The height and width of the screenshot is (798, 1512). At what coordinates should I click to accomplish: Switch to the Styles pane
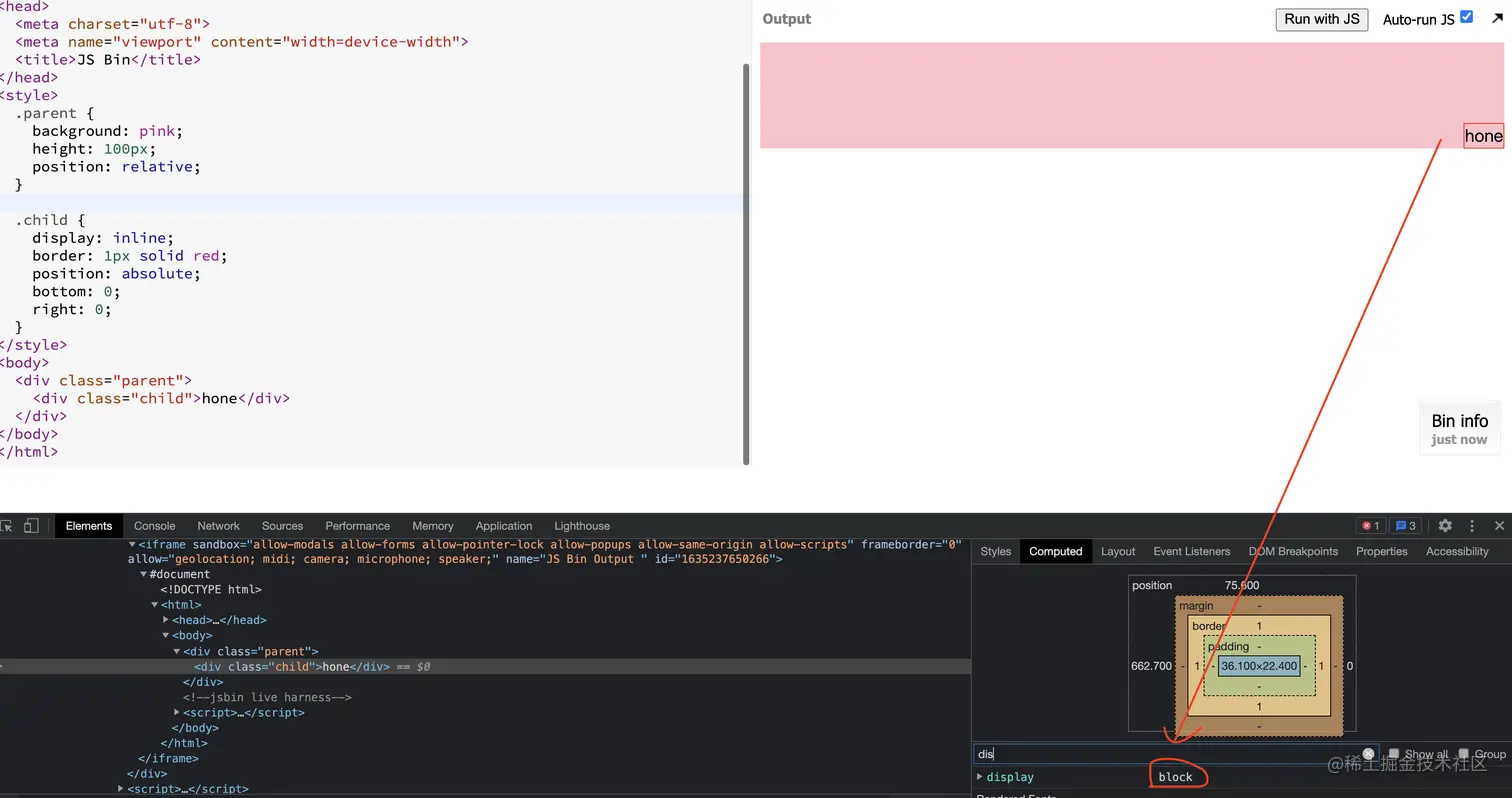click(996, 552)
